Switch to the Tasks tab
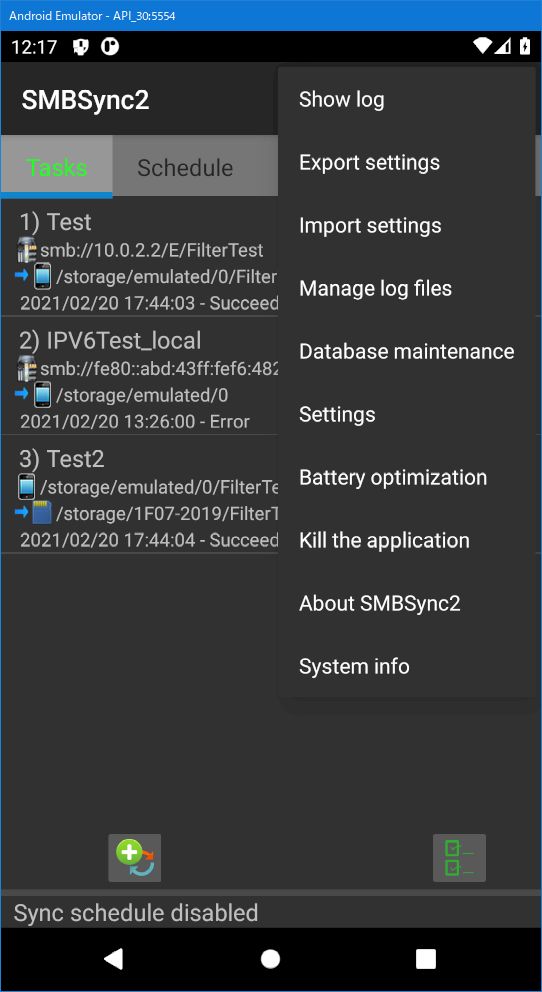 (56, 167)
